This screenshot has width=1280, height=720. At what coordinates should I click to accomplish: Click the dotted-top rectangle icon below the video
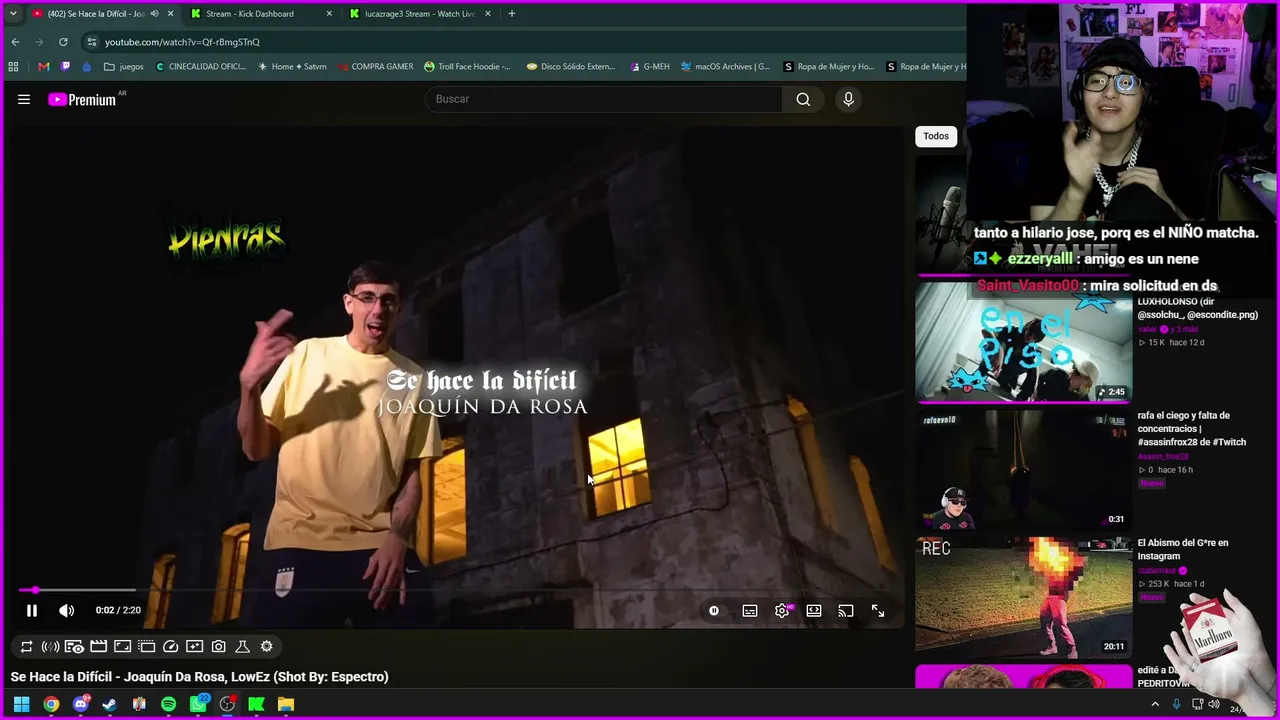(x=146, y=646)
